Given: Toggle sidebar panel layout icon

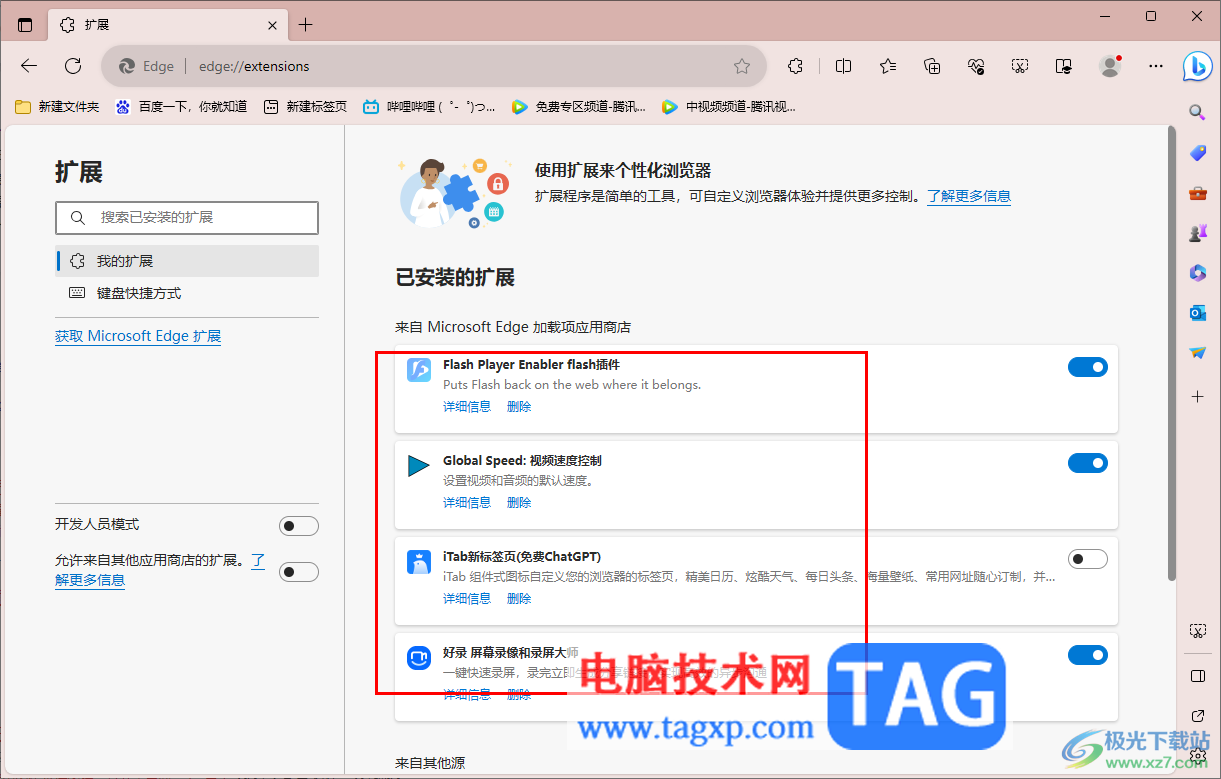Looking at the screenshot, I should click(x=1197, y=677).
